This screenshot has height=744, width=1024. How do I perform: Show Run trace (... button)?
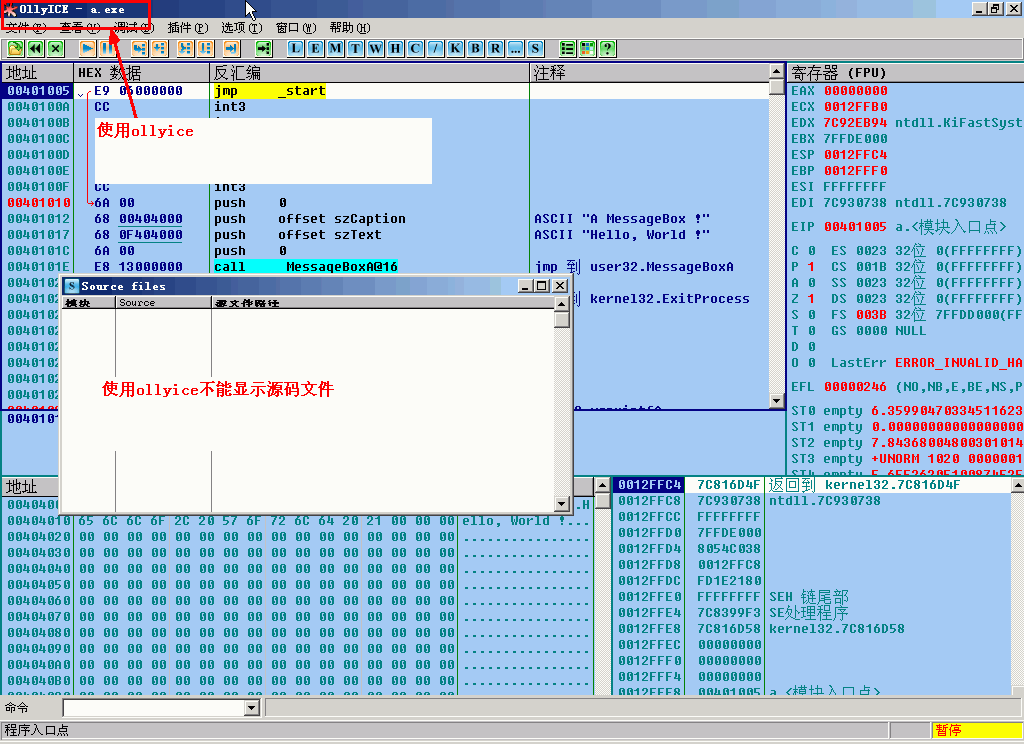point(515,48)
